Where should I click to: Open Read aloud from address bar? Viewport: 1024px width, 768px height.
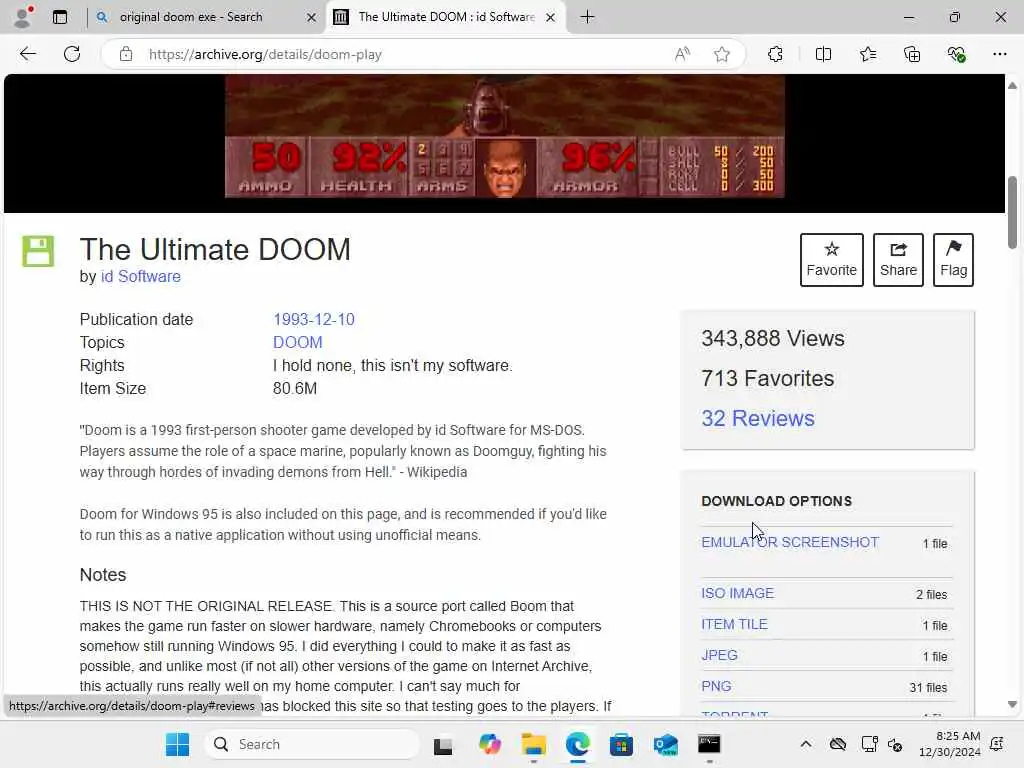tap(682, 54)
